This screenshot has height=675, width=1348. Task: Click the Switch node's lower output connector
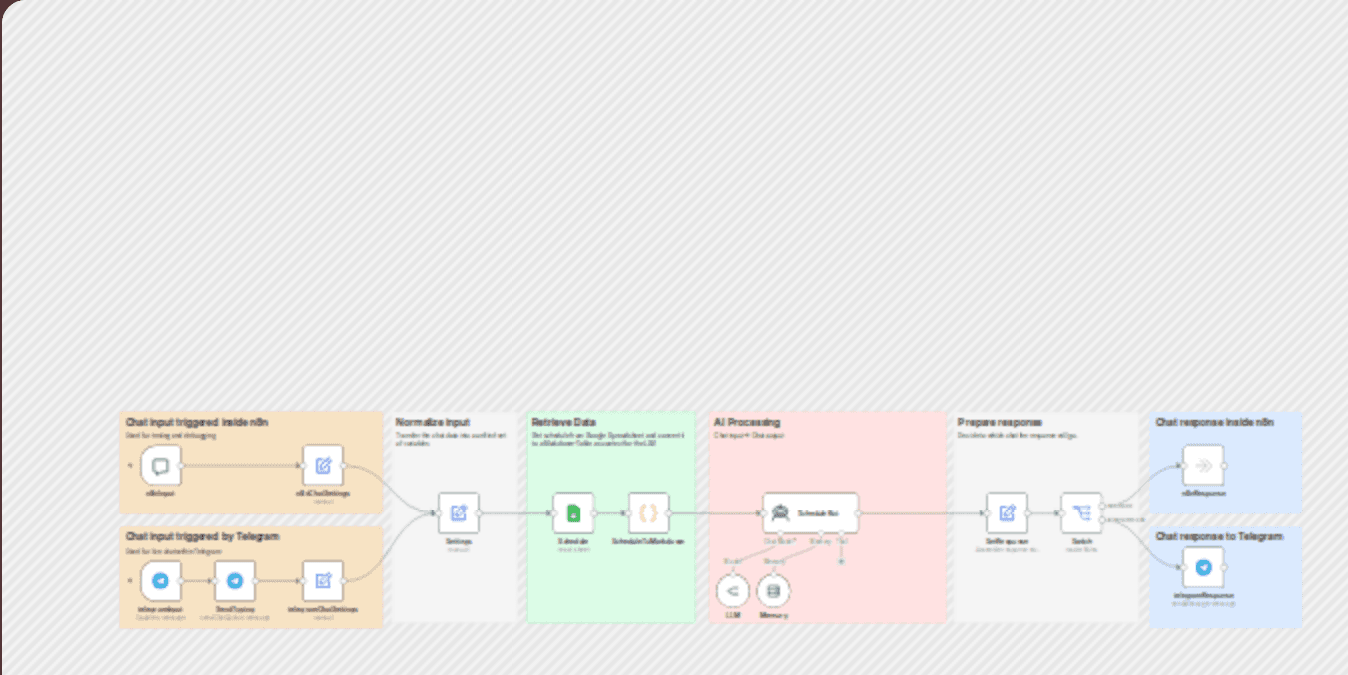(1102, 520)
